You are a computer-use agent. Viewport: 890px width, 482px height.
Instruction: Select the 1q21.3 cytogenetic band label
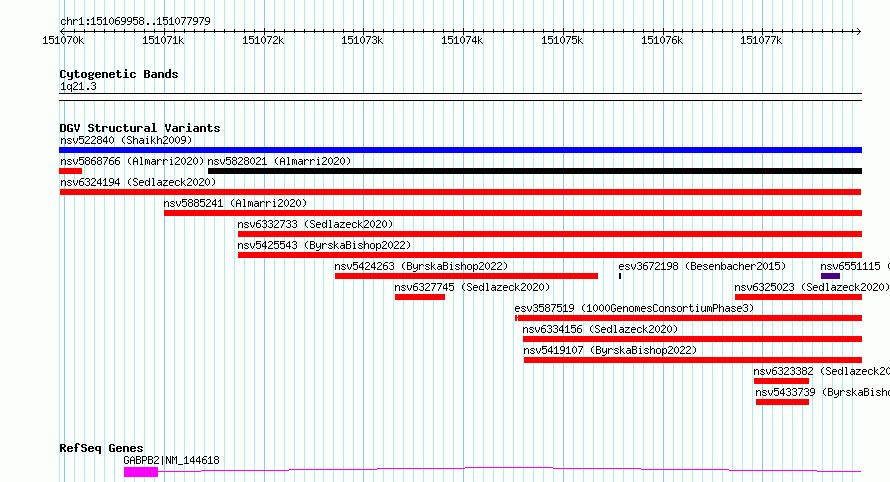(78, 87)
